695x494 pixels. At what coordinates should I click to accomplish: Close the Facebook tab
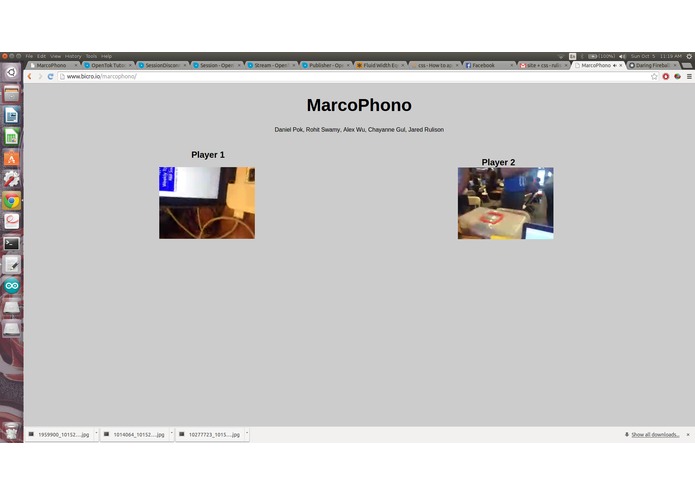click(x=511, y=65)
